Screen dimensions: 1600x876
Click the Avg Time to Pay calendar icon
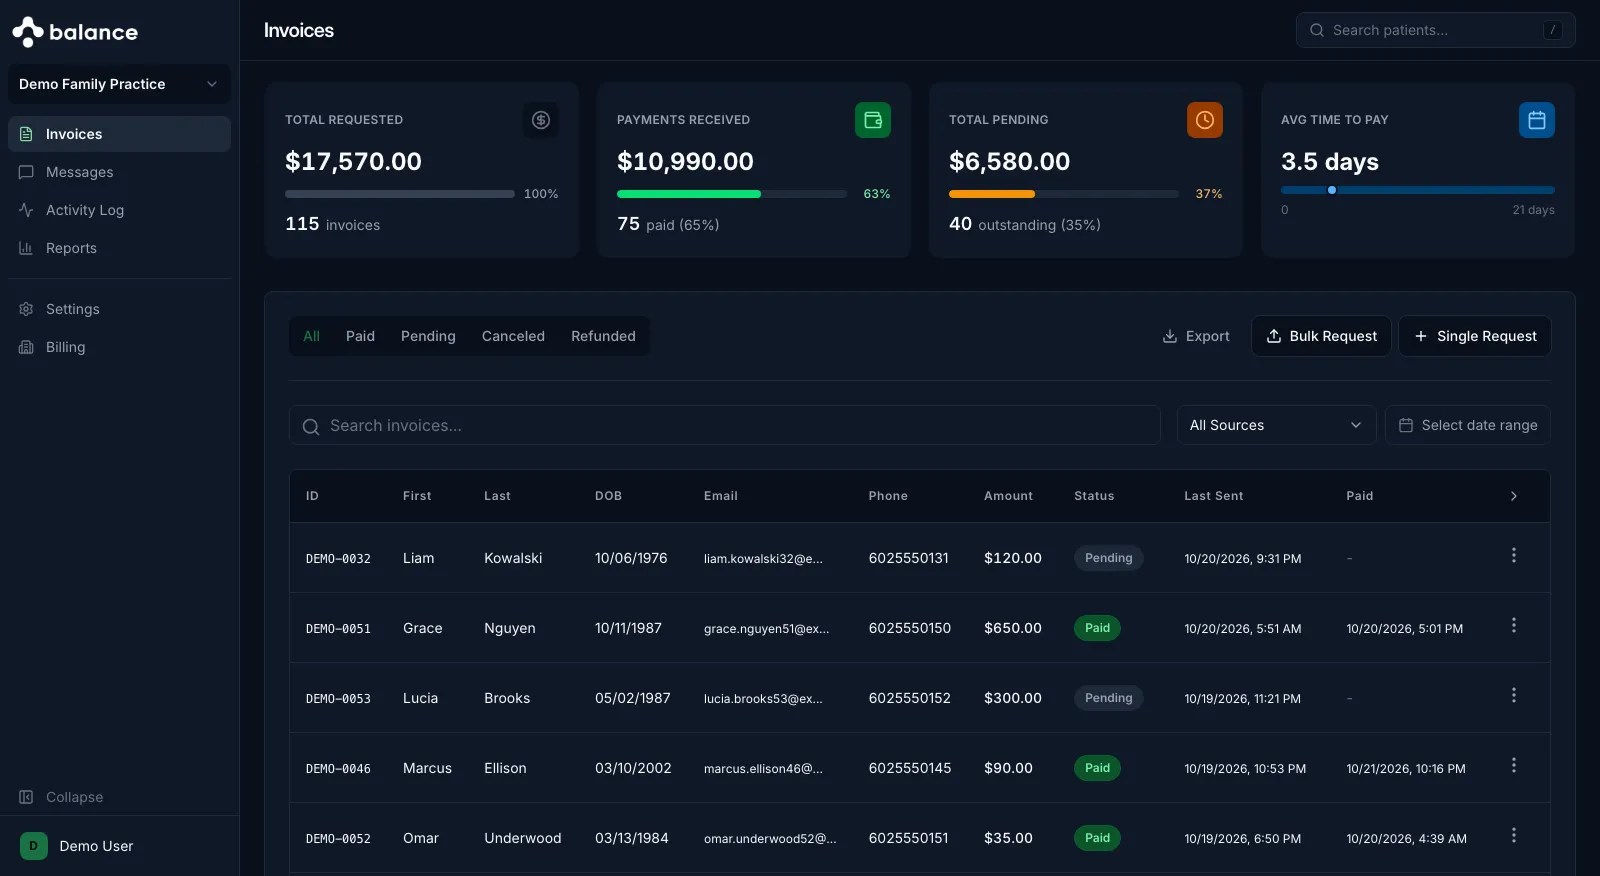[1537, 120]
